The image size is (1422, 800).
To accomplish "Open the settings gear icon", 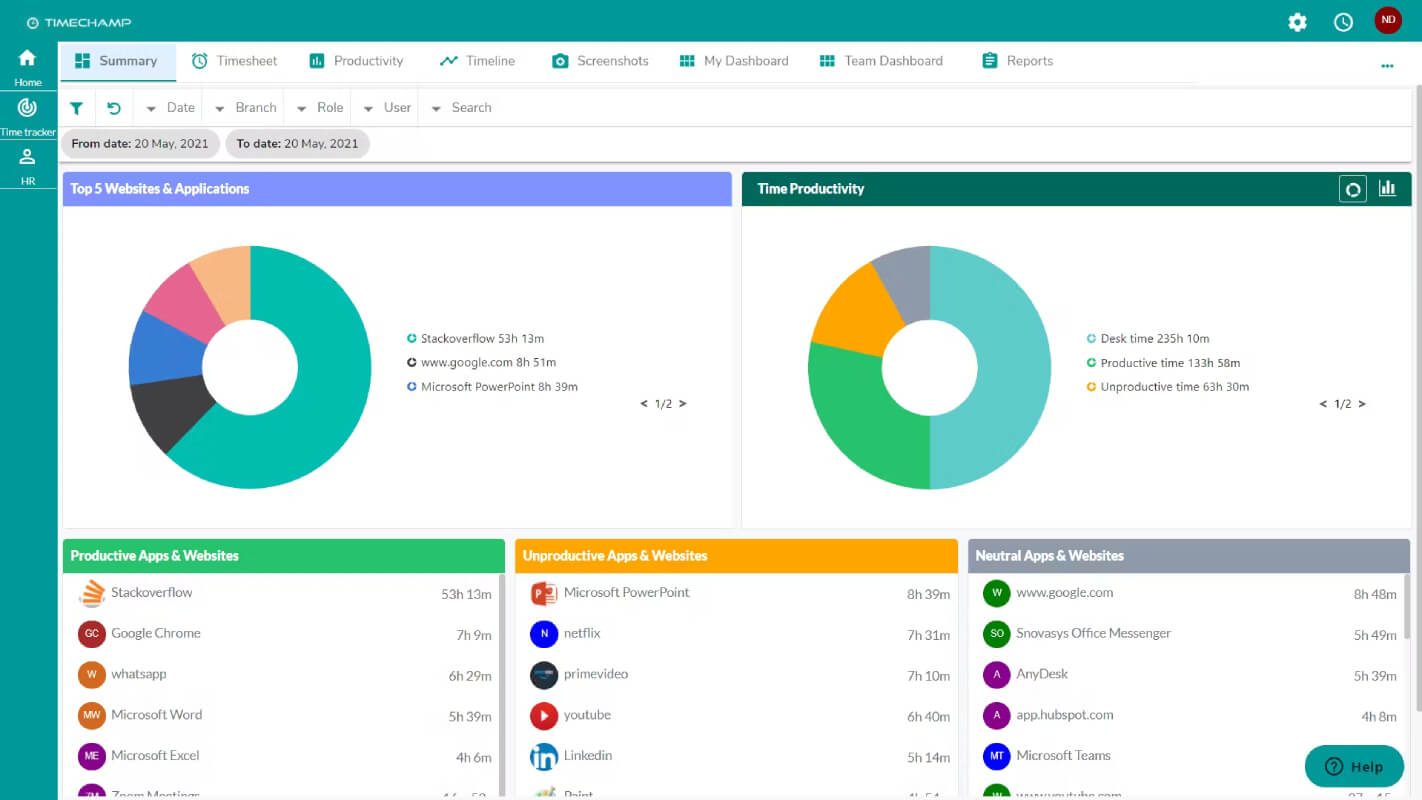I will click(x=1297, y=22).
